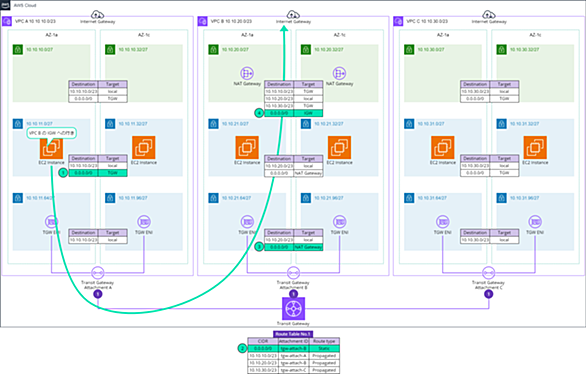Select VPC C icon beside 10.10.30.0/23 label
Screen dimensions: 586x374
point(398,21)
